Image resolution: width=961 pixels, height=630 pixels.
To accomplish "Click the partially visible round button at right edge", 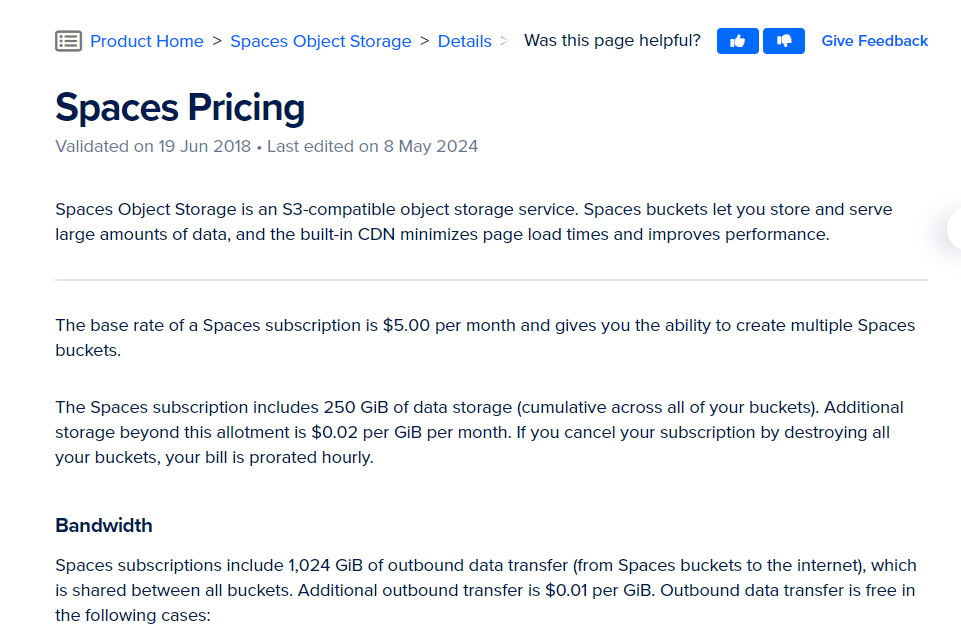I will coord(954,229).
